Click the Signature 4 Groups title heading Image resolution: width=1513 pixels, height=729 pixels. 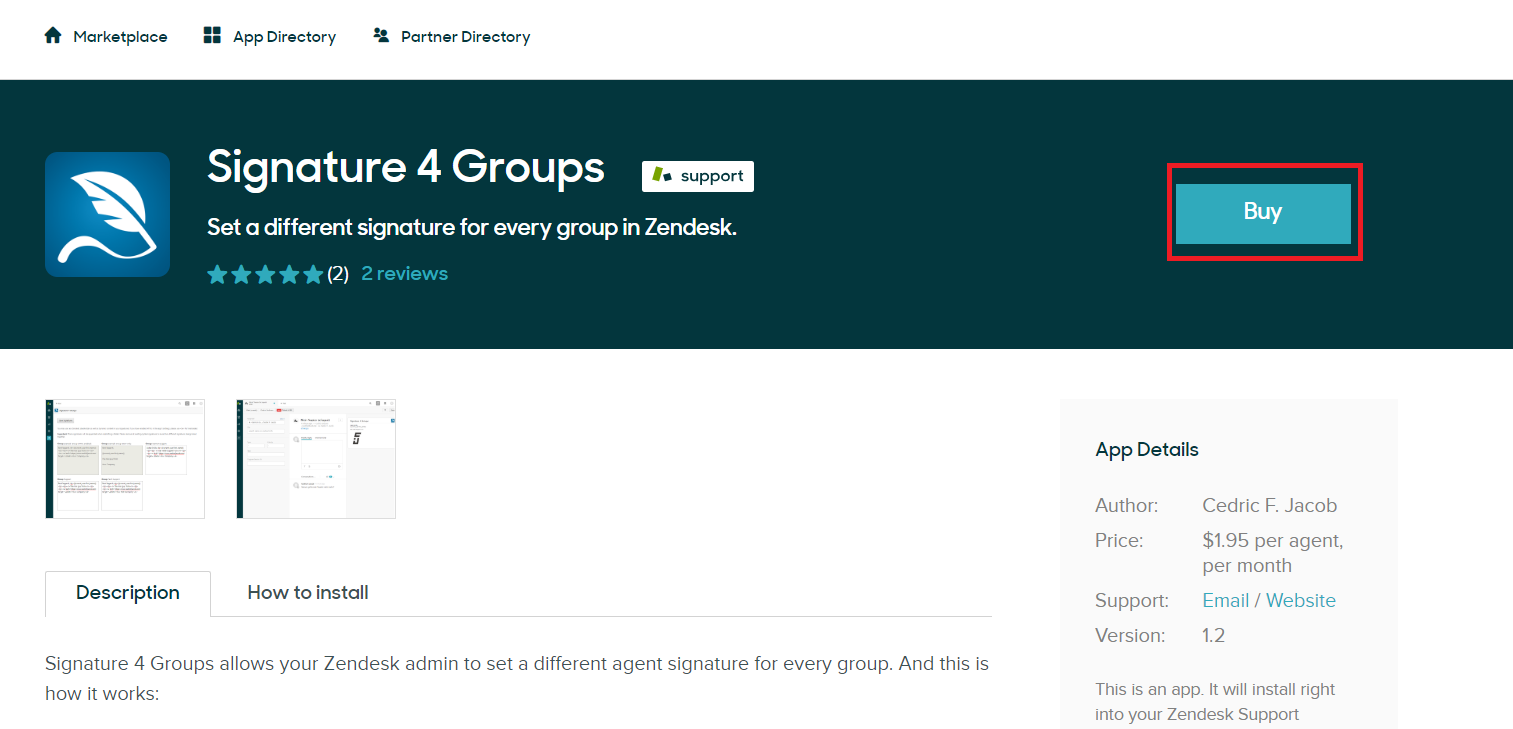click(x=406, y=167)
